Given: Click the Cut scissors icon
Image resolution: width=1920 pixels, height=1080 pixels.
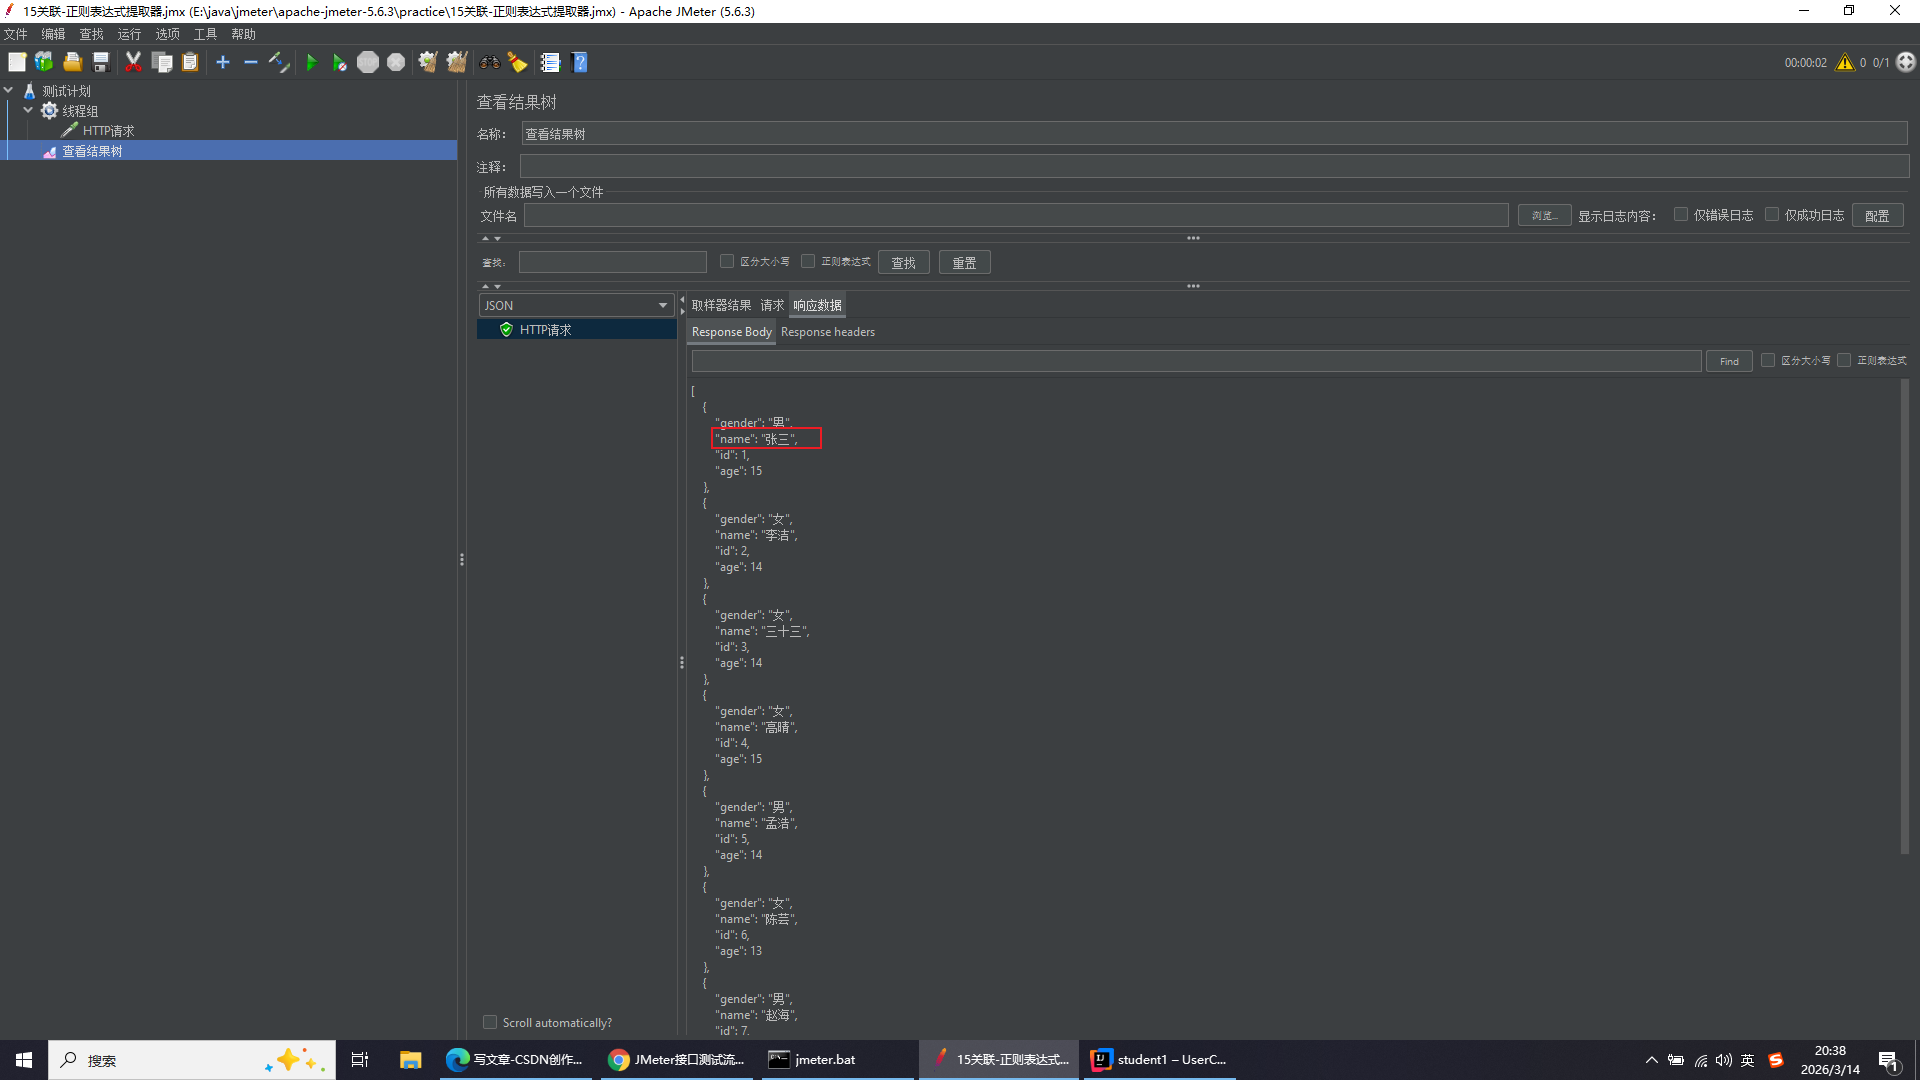Looking at the screenshot, I should coord(133,62).
